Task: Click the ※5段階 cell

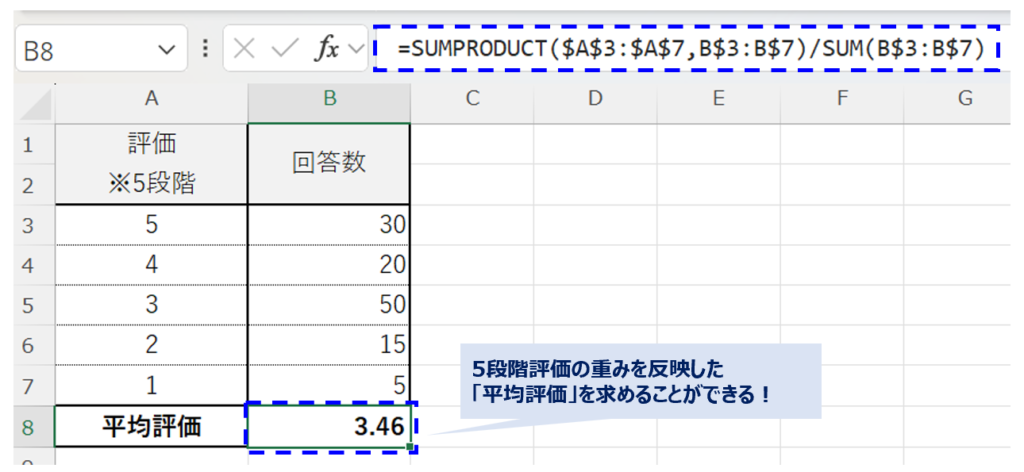Action: pyautogui.click(x=152, y=184)
